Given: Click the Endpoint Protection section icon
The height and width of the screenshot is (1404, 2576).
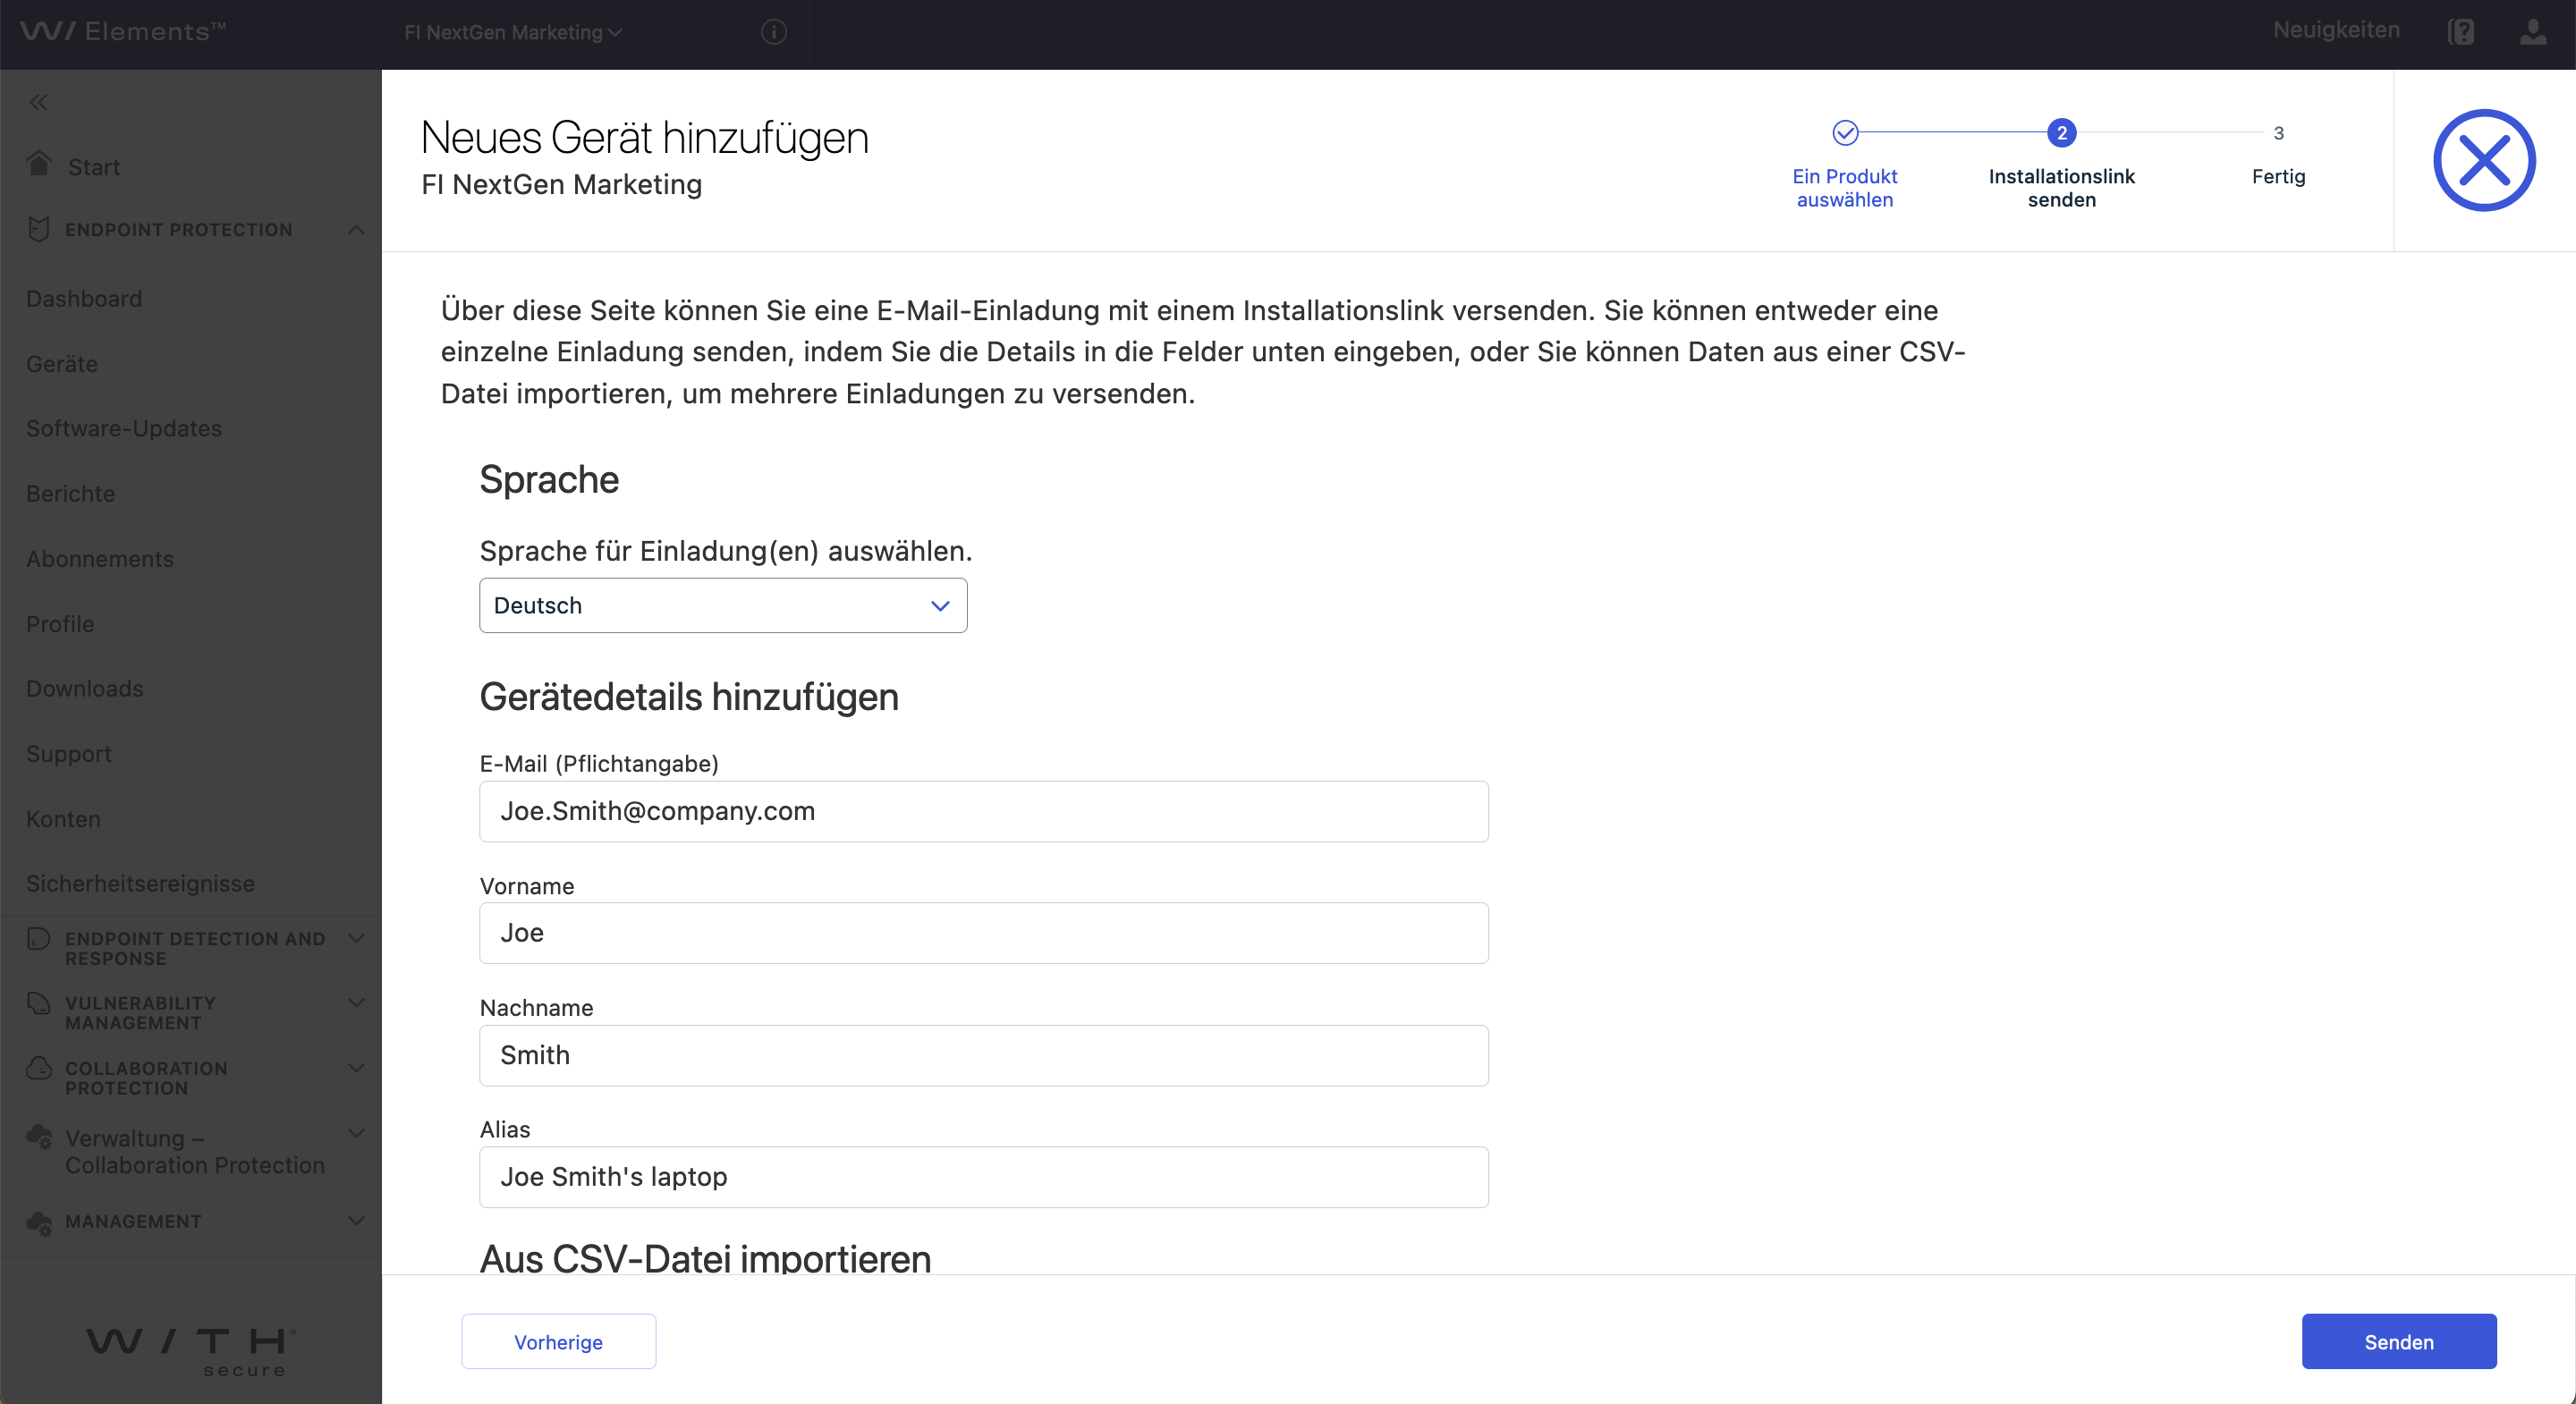Looking at the screenshot, I should coord(38,228).
